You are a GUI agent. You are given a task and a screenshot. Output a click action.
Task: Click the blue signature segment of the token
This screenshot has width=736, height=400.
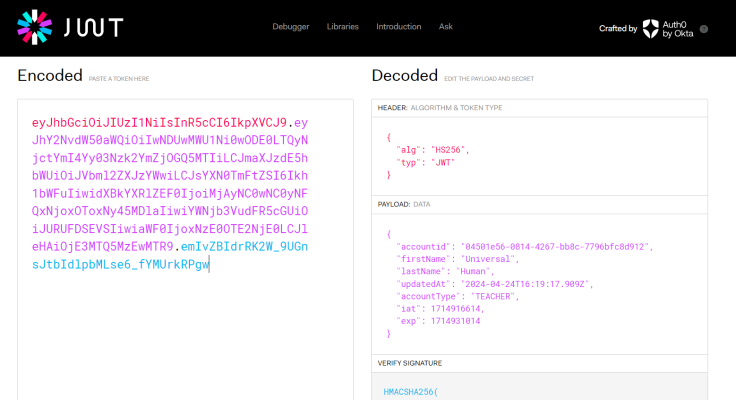coord(169,255)
